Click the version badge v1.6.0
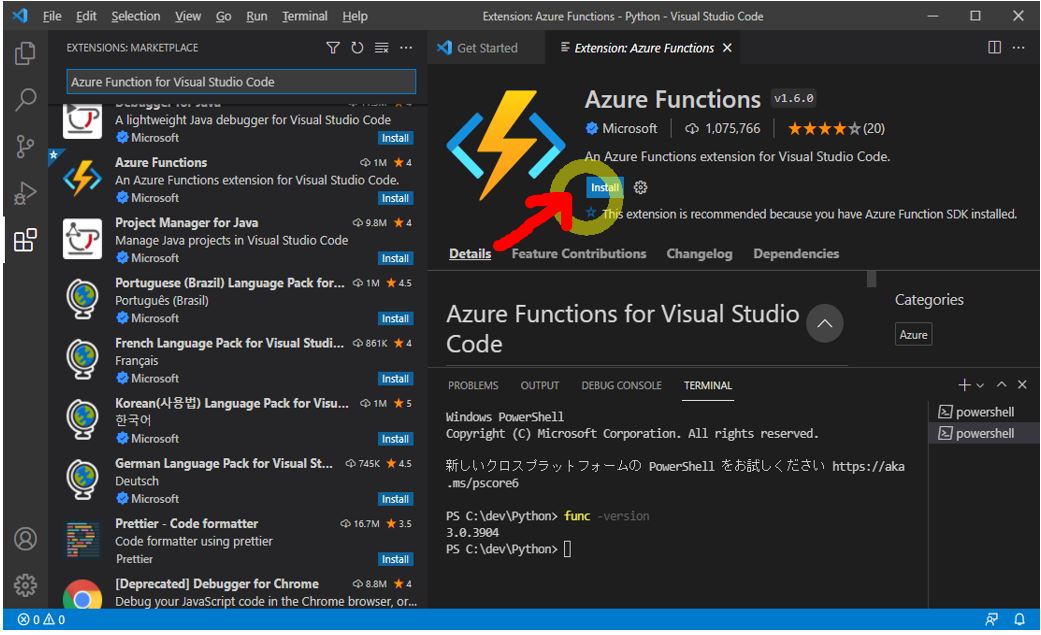Viewport: 1041px width, 635px height. (793, 98)
